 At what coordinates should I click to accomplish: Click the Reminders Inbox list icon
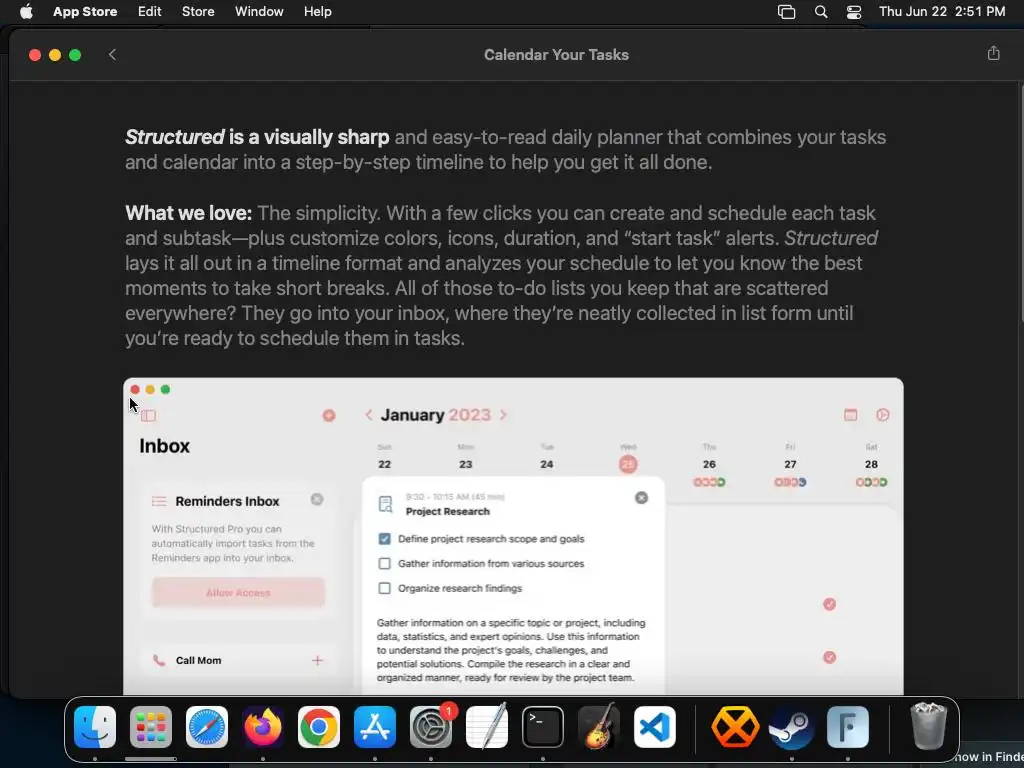pyautogui.click(x=159, y=501)
